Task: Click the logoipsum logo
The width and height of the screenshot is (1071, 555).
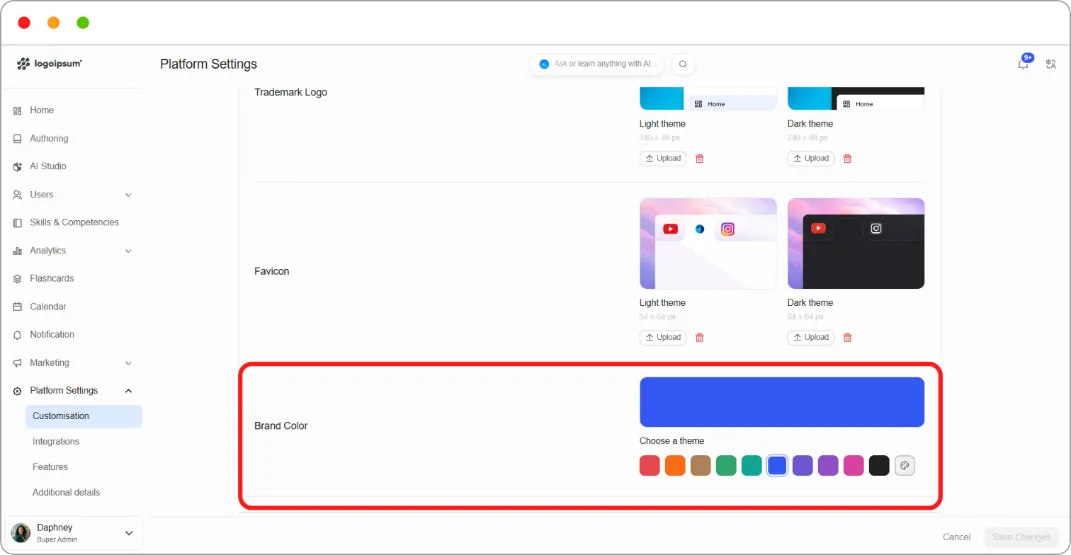Action: tap(49, 63)
